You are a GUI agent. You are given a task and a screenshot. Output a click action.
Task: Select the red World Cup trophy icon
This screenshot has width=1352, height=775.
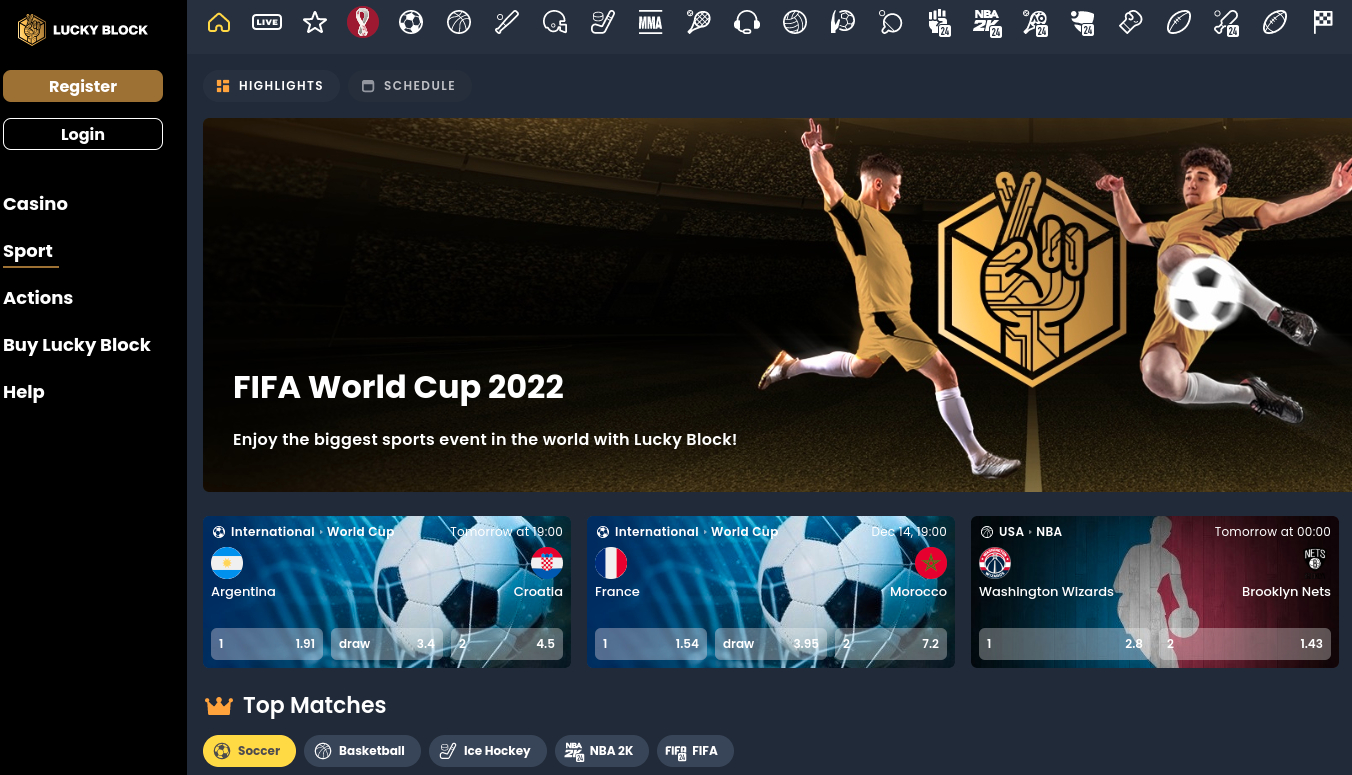(363, 22)
